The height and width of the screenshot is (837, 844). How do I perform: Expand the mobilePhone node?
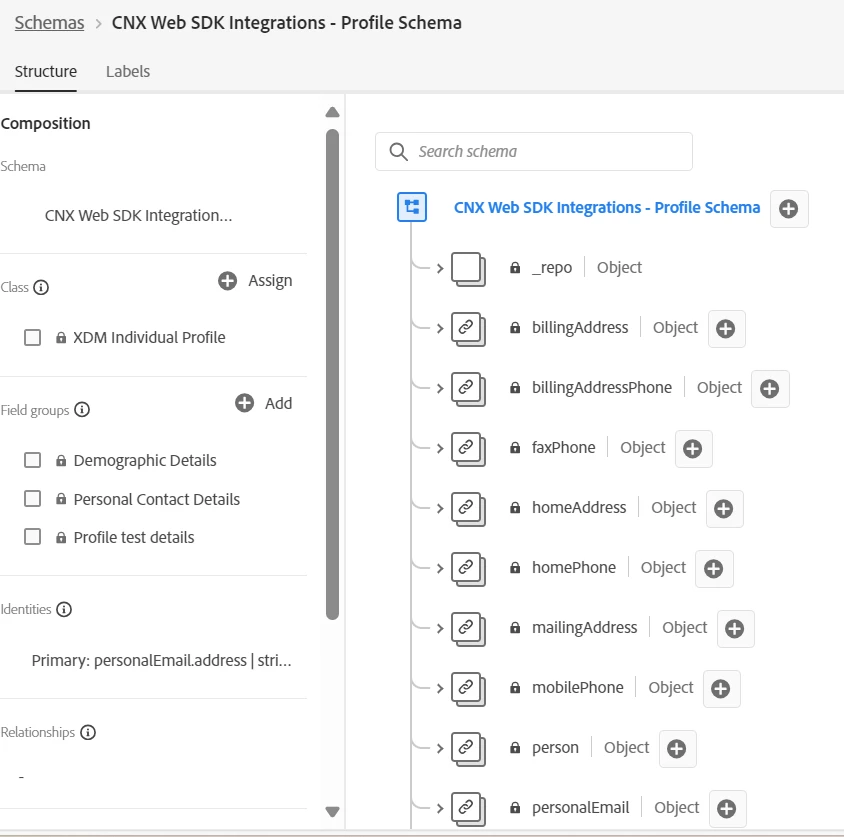click(440, 689)
